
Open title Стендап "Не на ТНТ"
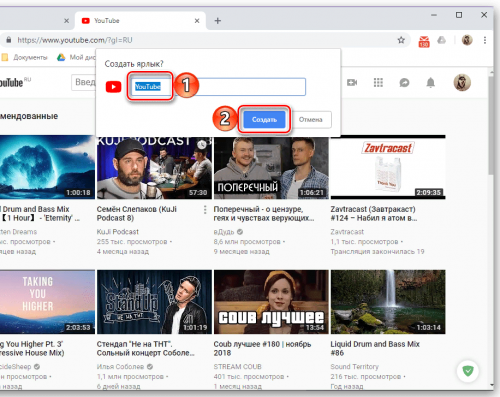pos(145,348)
